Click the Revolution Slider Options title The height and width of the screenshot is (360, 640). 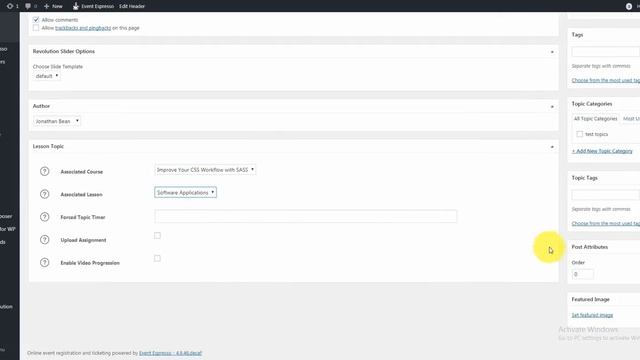tap(64, 51)
